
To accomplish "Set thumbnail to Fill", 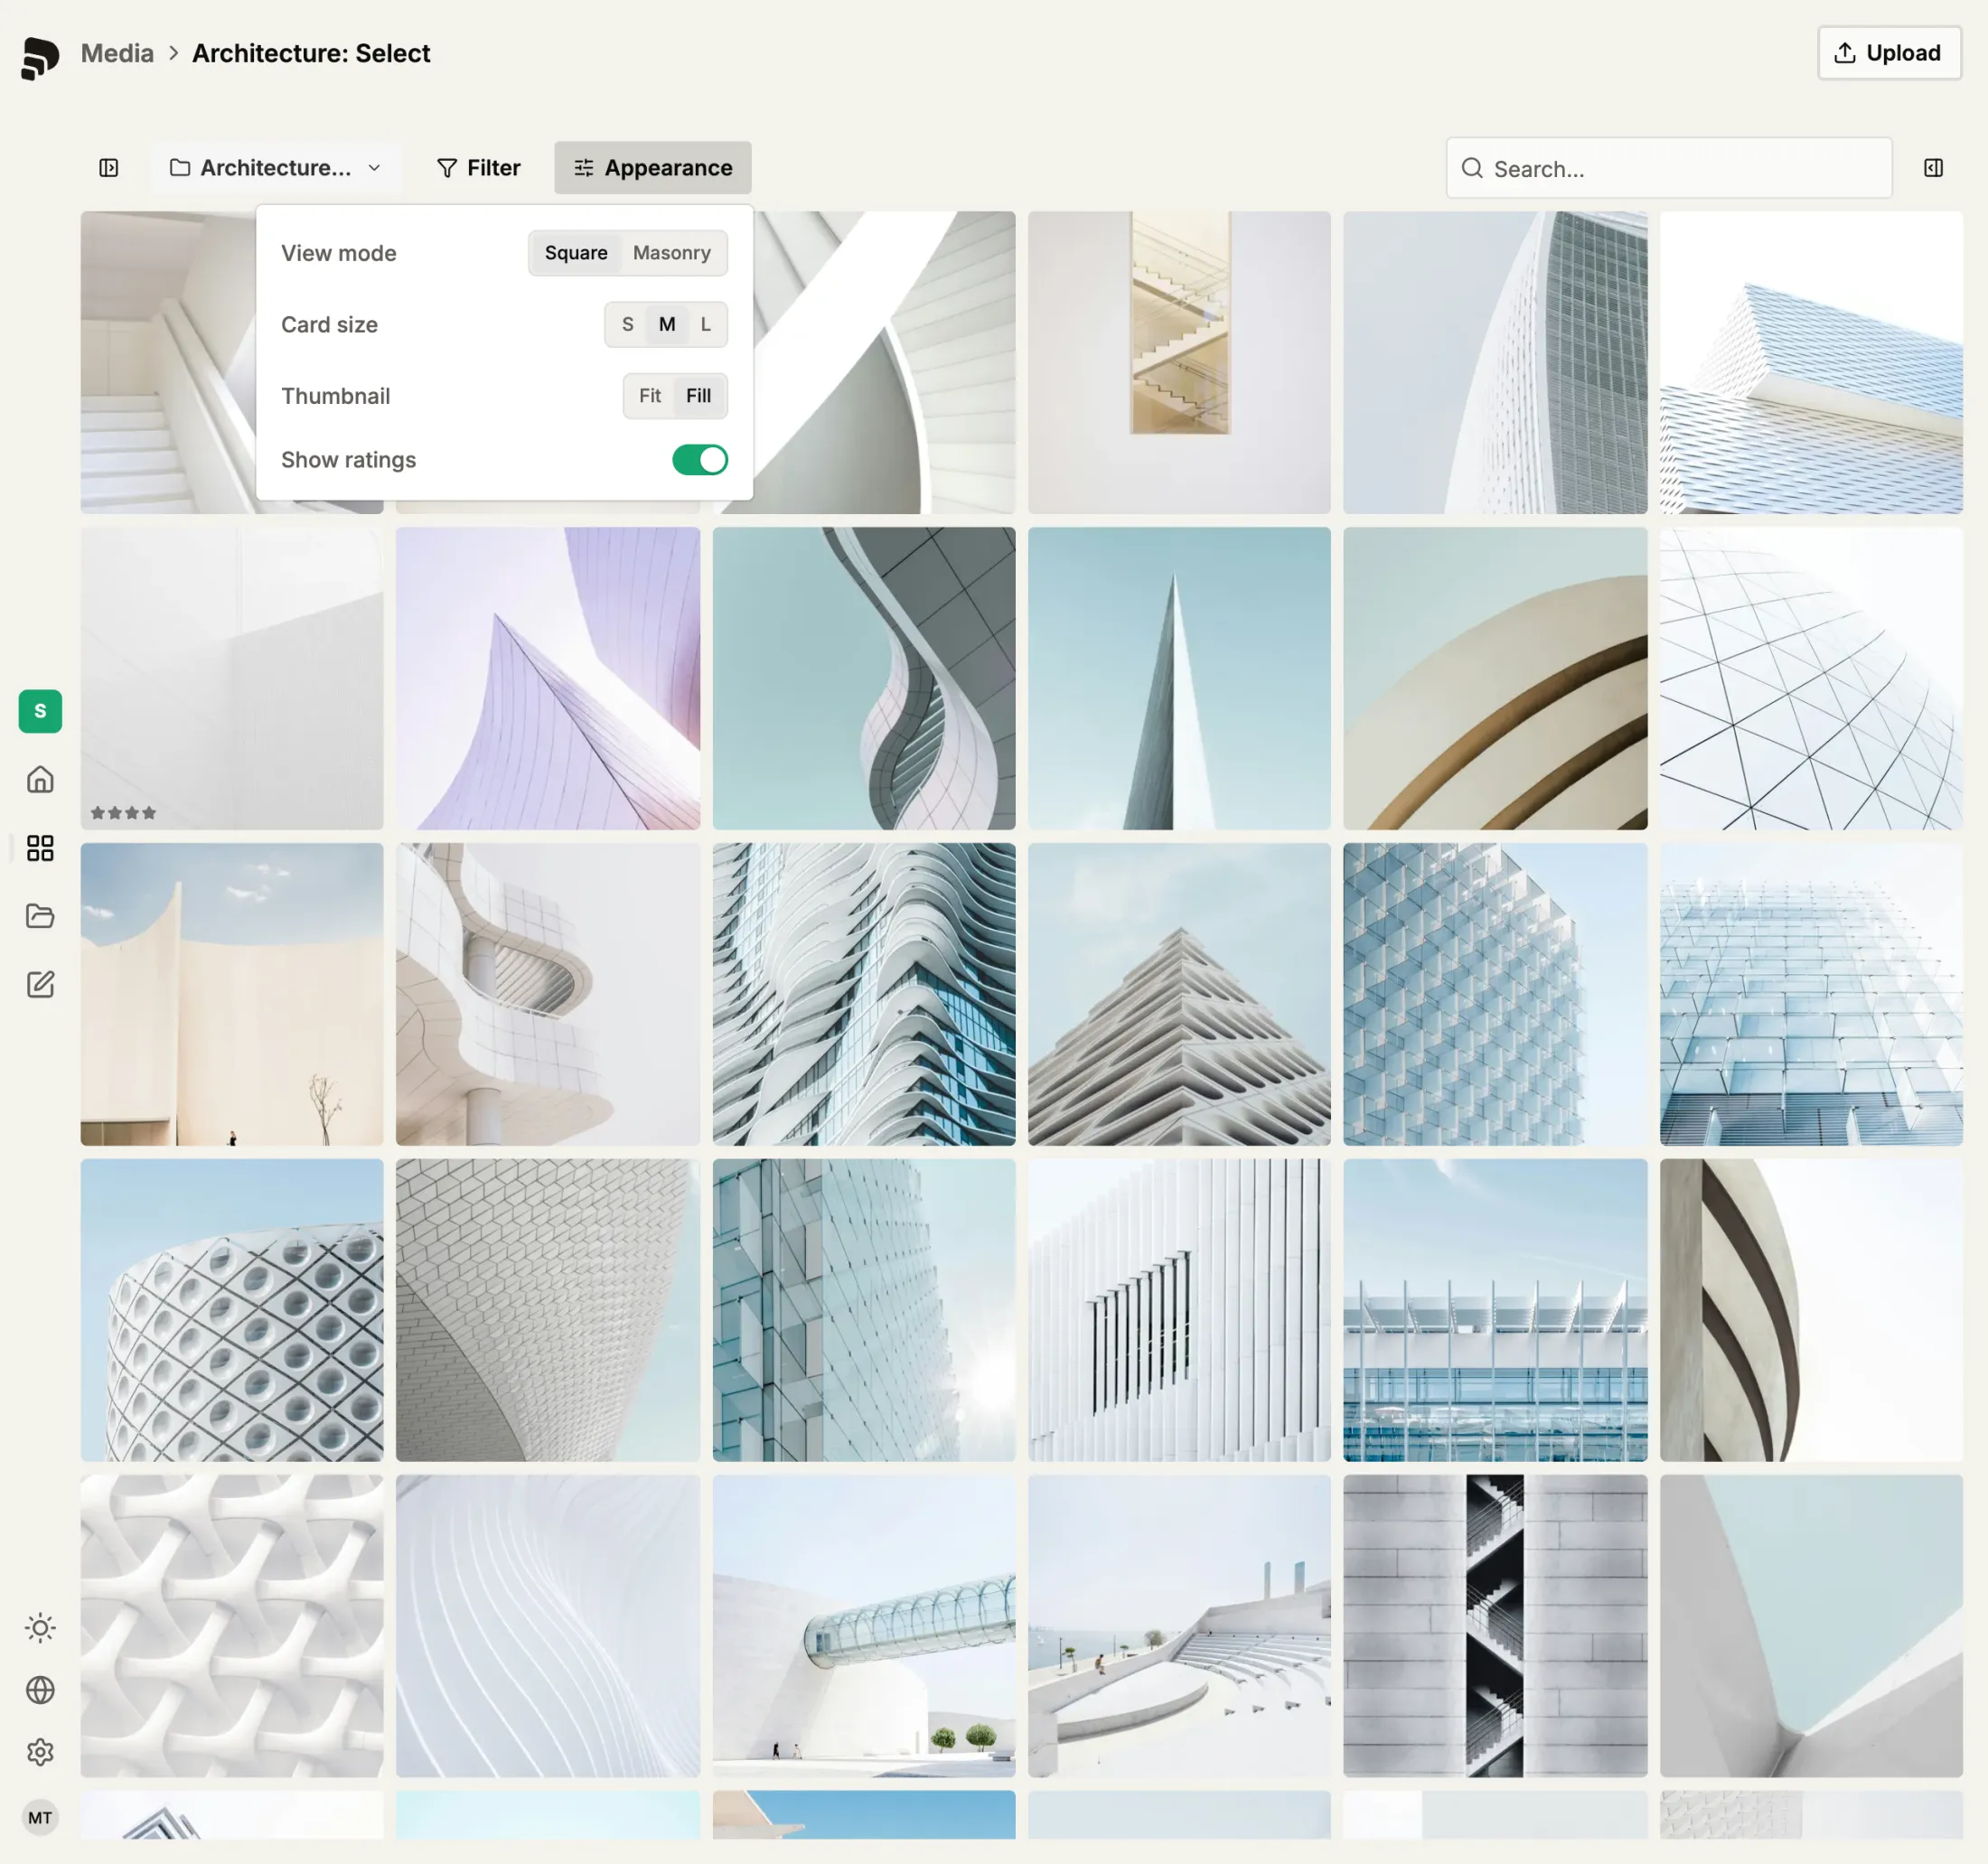I will click(x=698, y=396).
